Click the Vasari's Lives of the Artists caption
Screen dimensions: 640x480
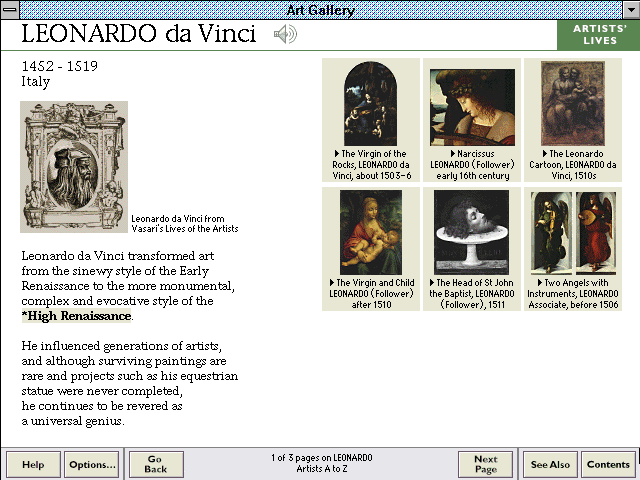coord(184,224)
